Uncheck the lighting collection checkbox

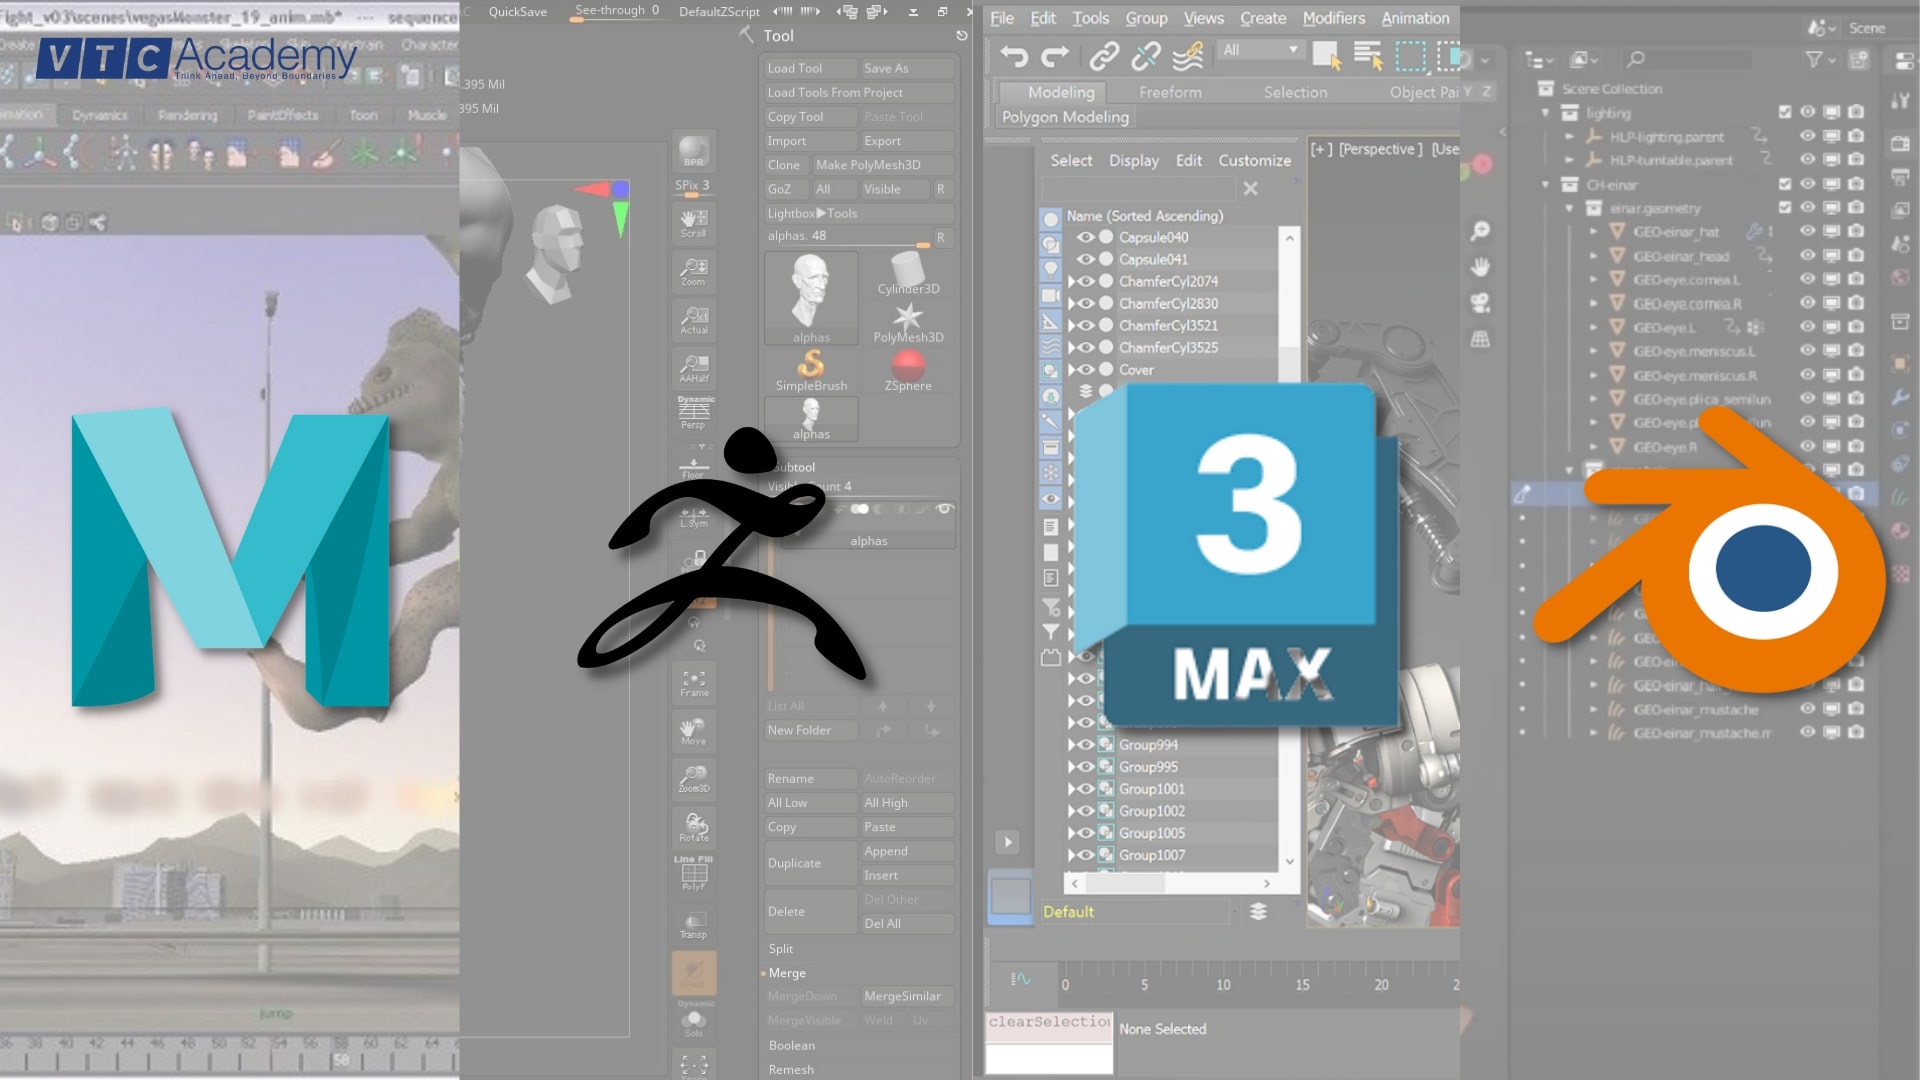[1785, 113]
